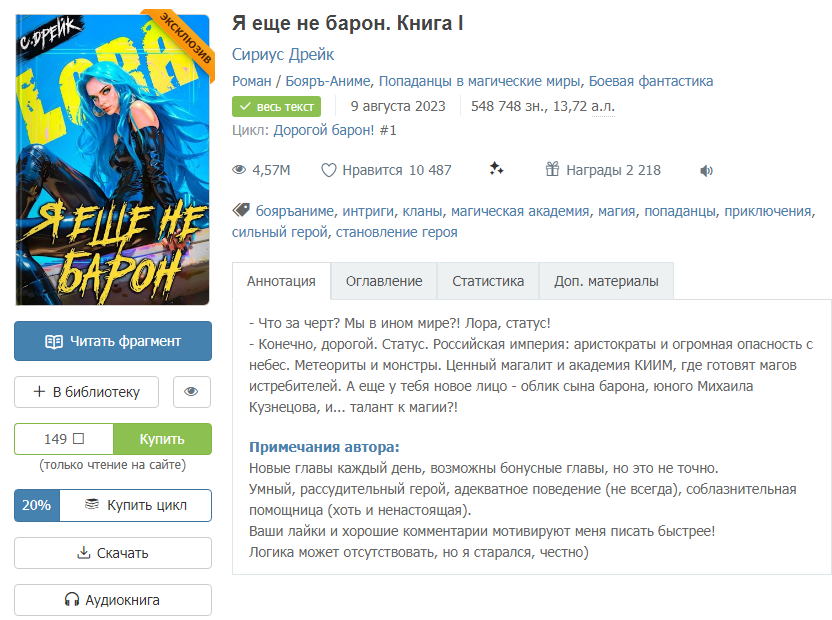The width and height of the screenshot is (832, 620).
Task: Click the speaker audio icon
Action: click(x=706, y=170)
